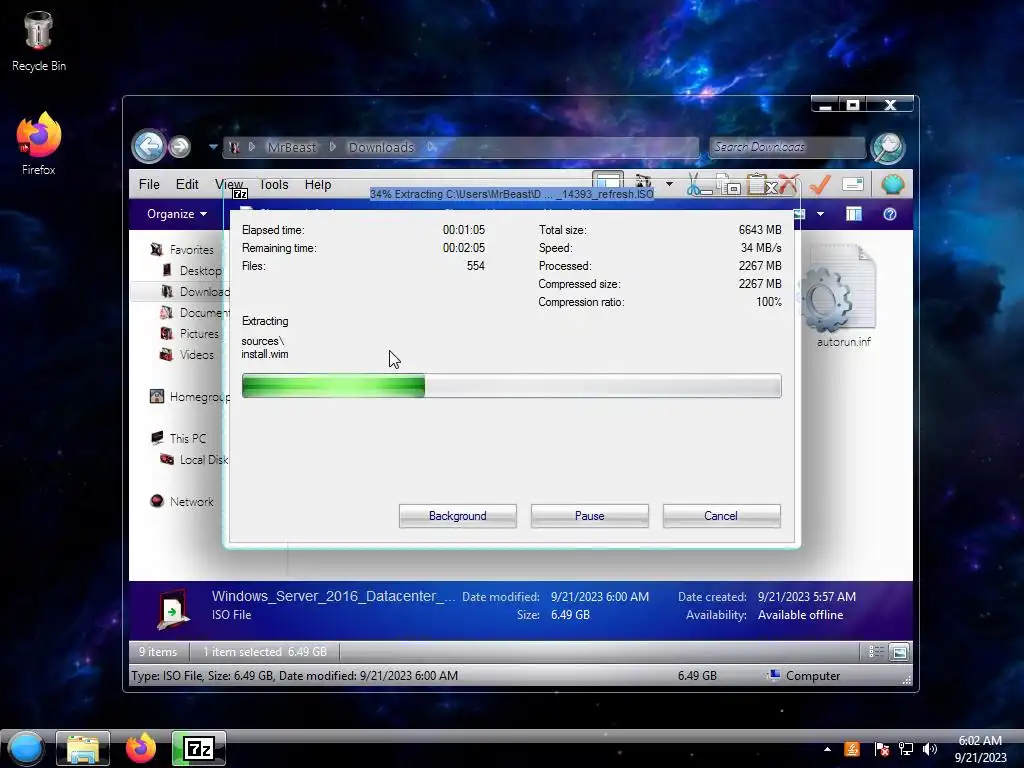This screenshot has height=768, width=1024.
Task: Click the Explorer Forward arrow button
Action: pos(180,147)
